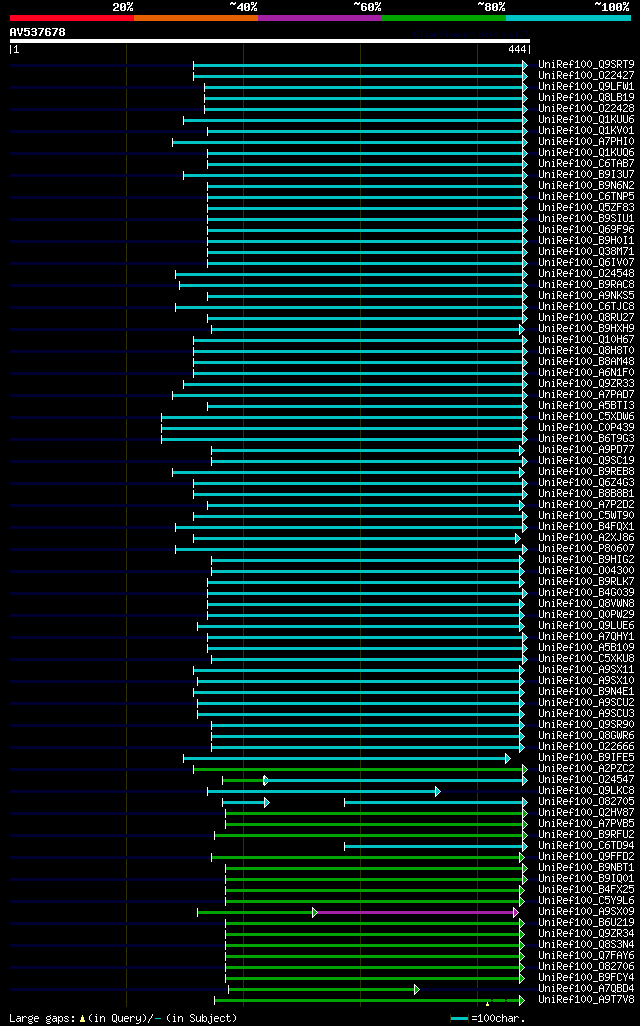Select the label UniRef100_Q9SR90
Screen dimensions: 640x1026
pos(586,724)
